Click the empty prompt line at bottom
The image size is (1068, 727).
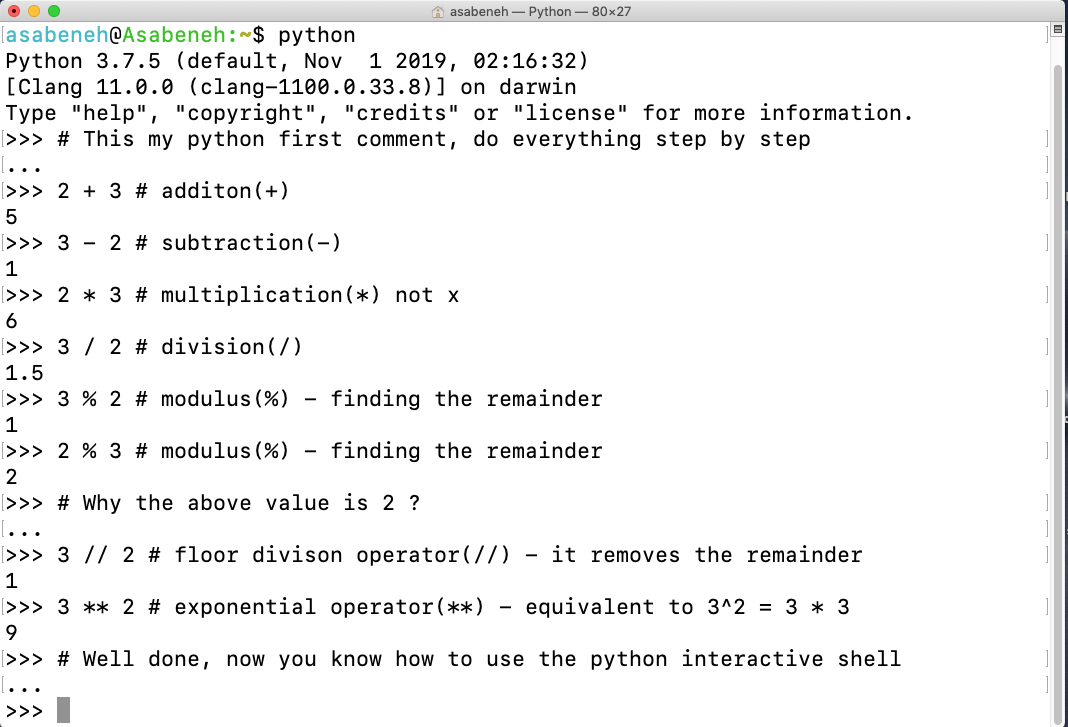click(x=25, y=709)
